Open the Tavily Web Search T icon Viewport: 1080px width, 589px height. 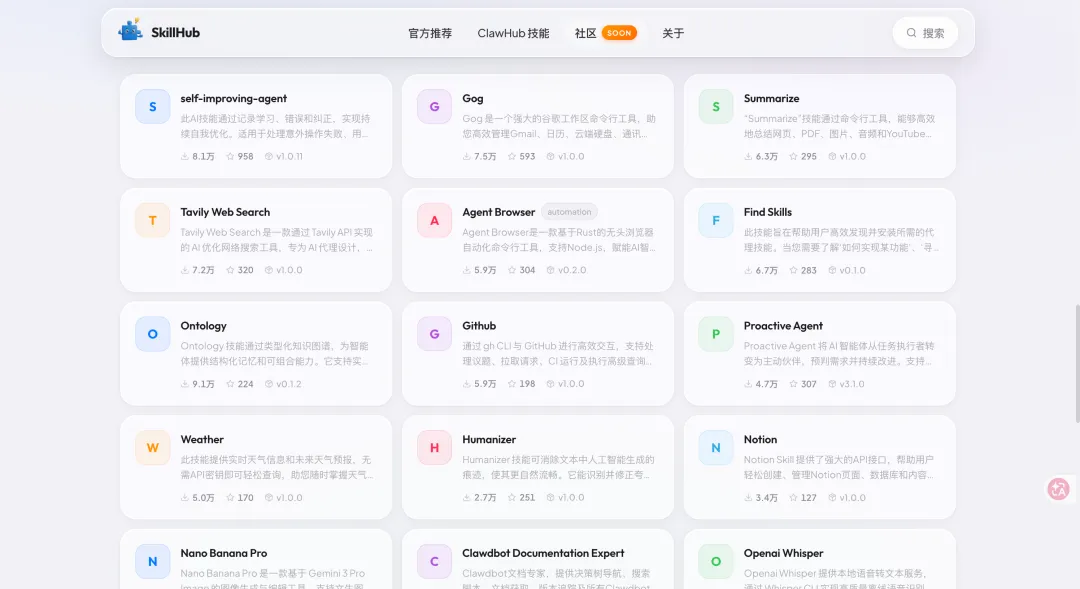(x=153, y=220)
